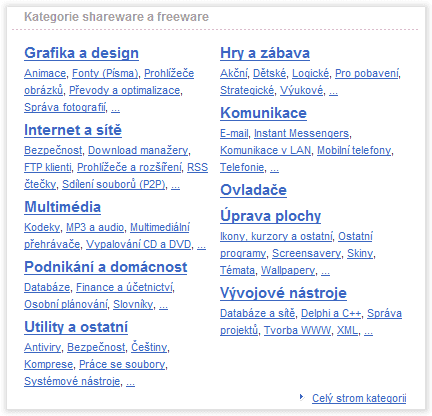Open Podnikání a domácnost category

pos(106,267)
